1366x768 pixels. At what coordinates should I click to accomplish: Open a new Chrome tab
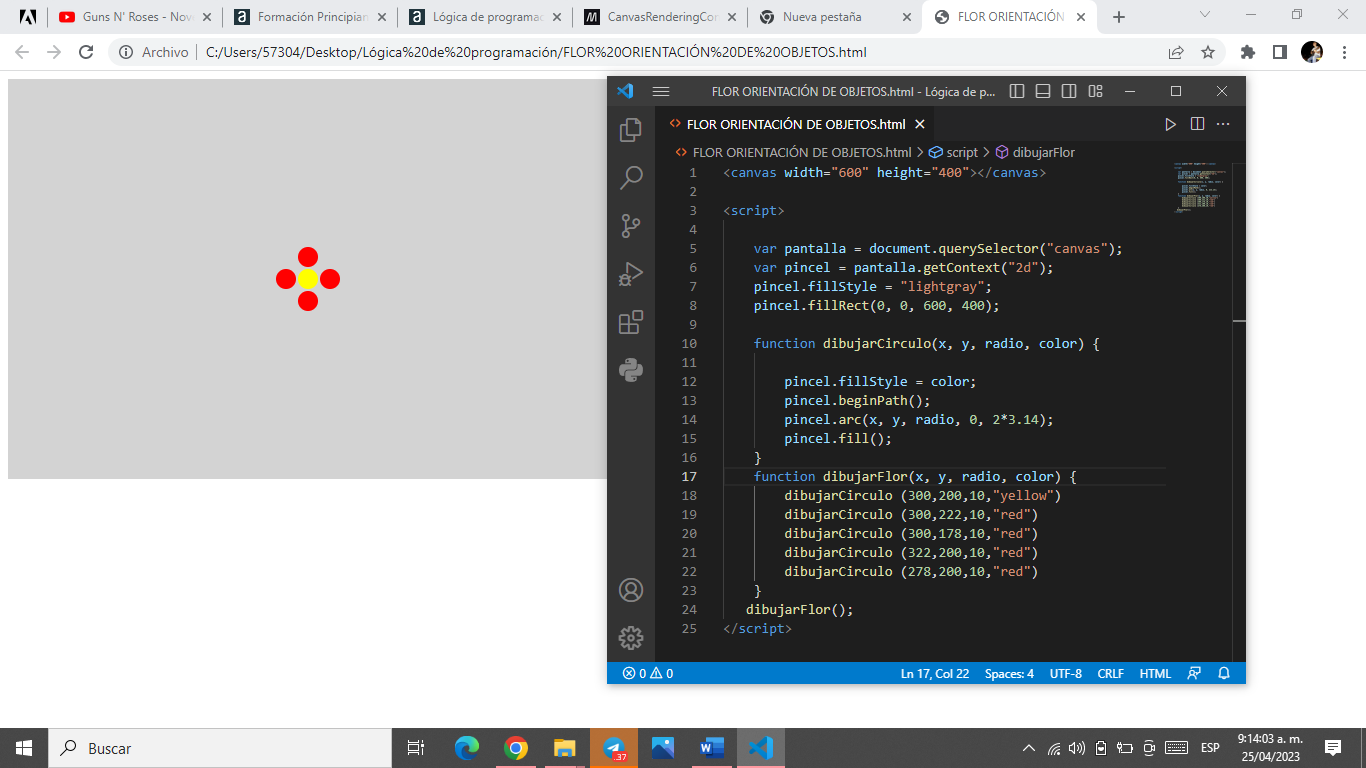click(x=1119, y=17)
